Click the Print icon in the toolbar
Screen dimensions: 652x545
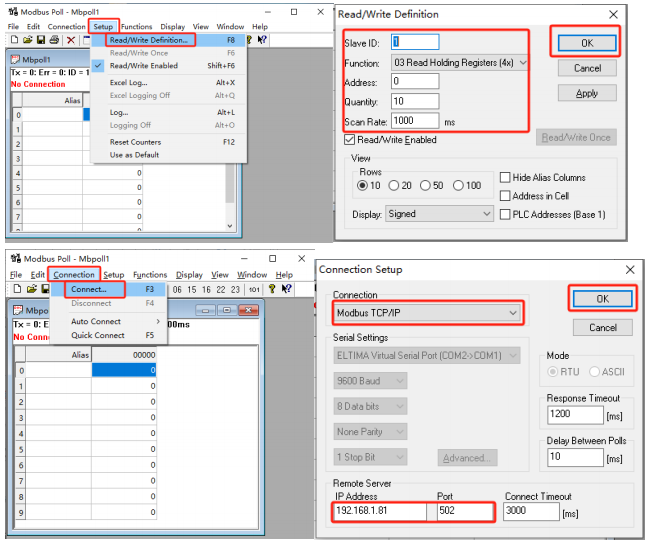[x=54, y=40]
